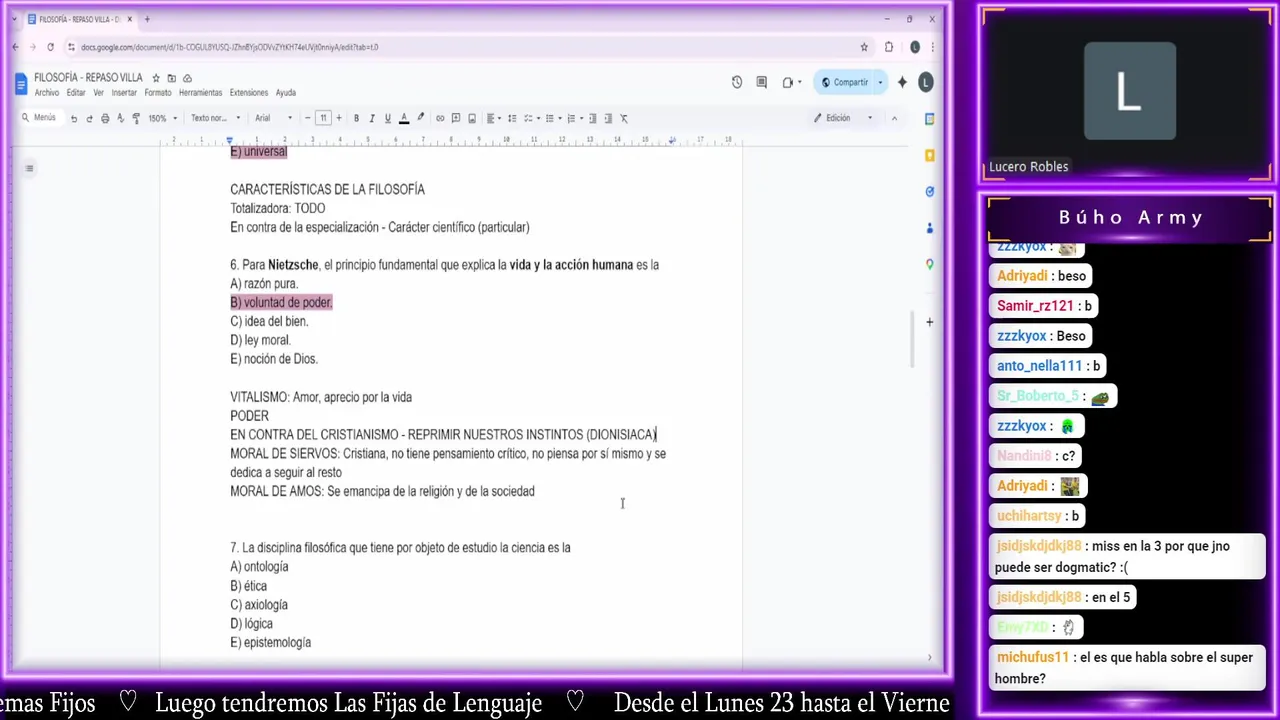Click the browser reload button
Screen dimensions: 1280x720
tap(50, 47)
